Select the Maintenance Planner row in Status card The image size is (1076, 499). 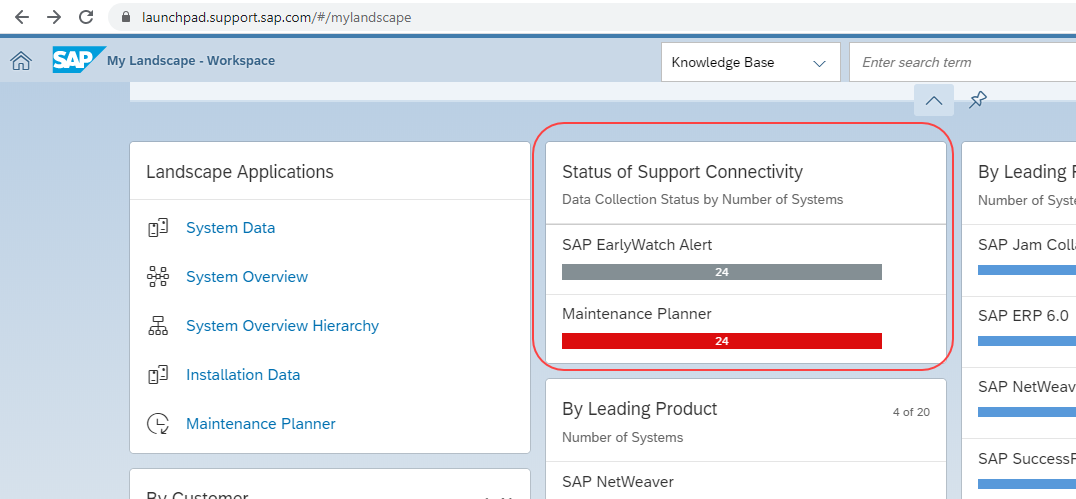point(746,329)
